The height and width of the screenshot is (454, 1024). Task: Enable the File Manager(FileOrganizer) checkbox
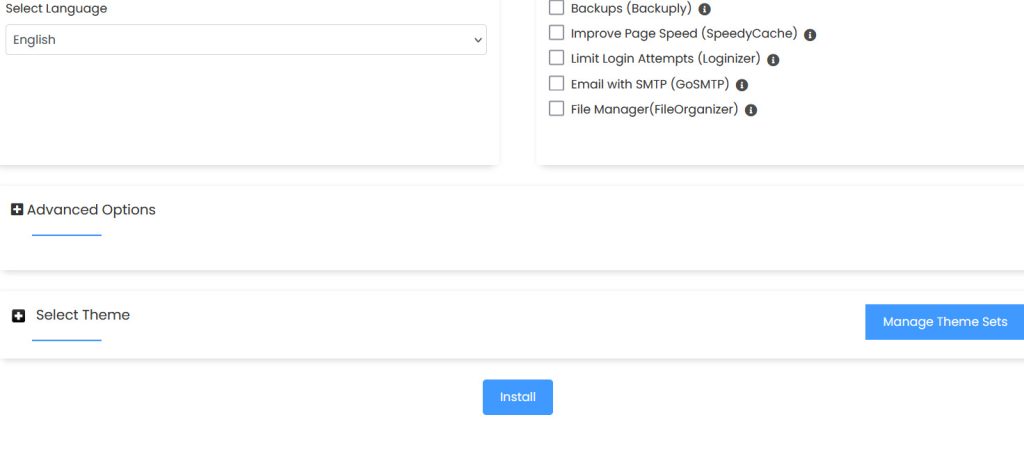(x=556, y=109)
